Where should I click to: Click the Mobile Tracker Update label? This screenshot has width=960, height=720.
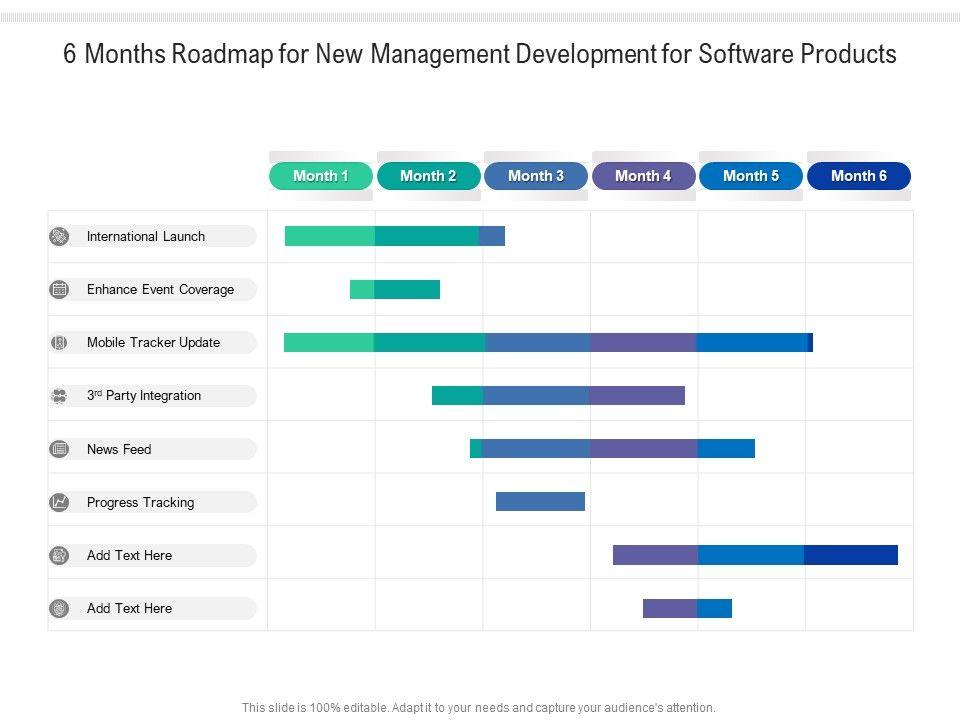153,343
